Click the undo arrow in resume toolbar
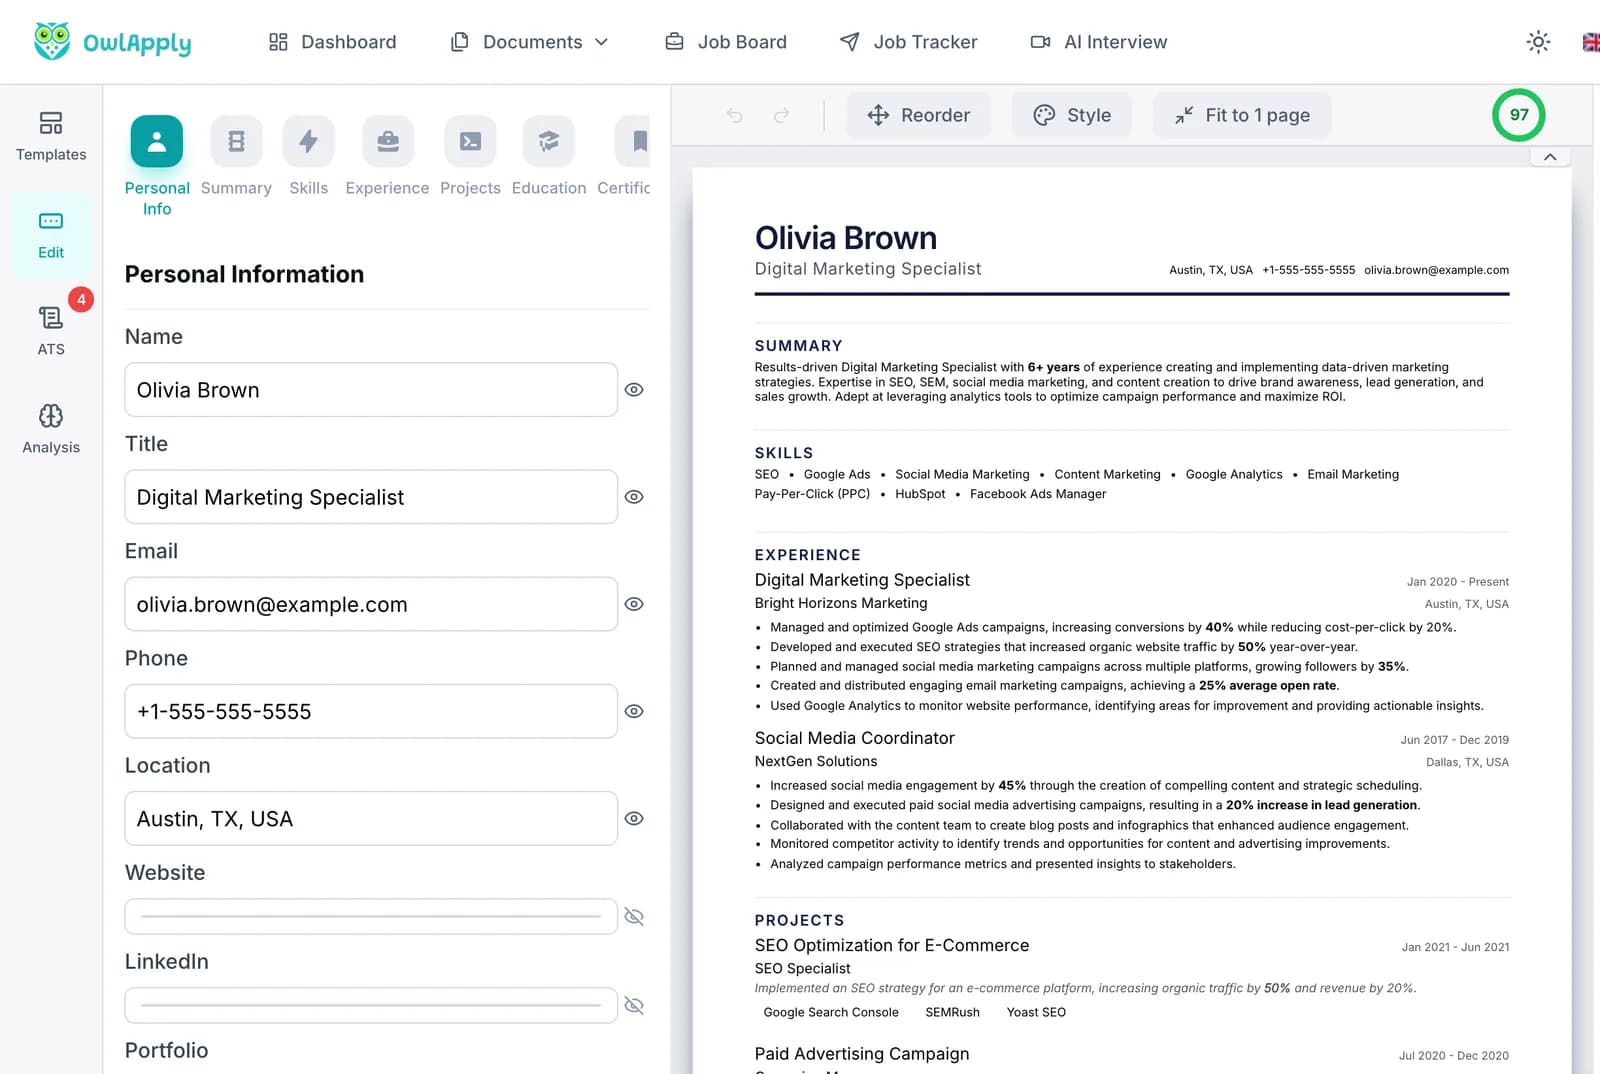The height and width of the screenshot is (1074, 1600). (735, 115)
